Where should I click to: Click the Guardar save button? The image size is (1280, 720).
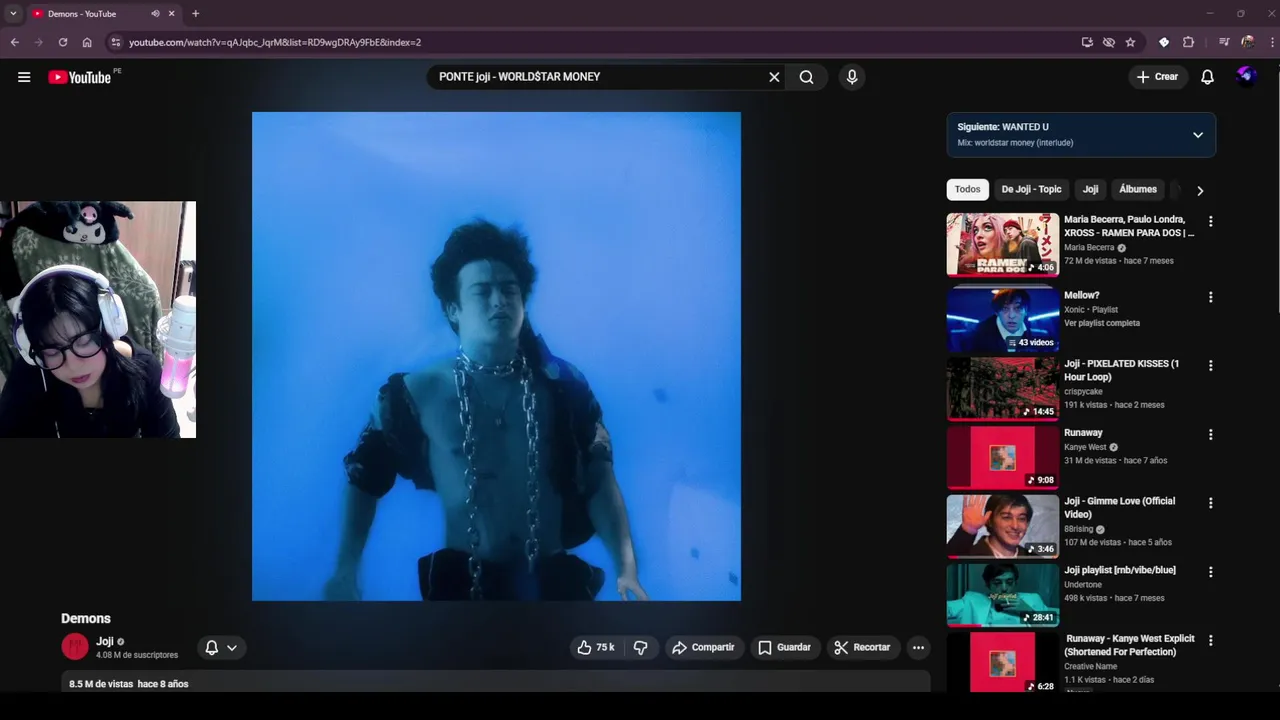(x=784, y=647)
